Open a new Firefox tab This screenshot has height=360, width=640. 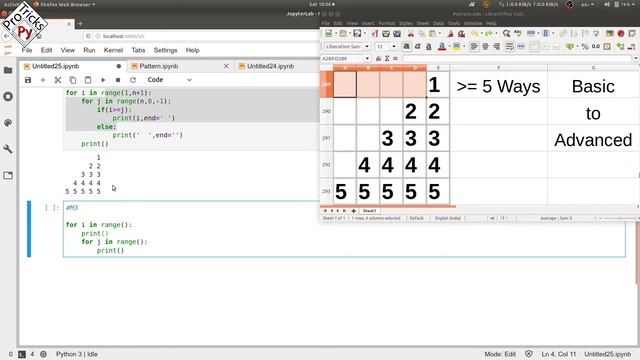pos(80,24)
